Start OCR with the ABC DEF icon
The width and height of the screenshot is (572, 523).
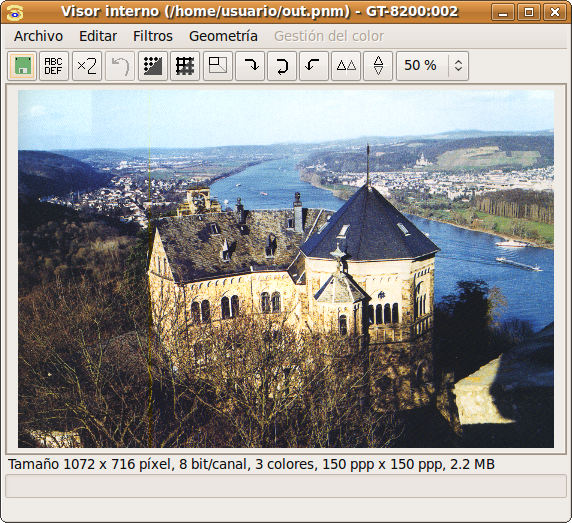tap(54, 66)
